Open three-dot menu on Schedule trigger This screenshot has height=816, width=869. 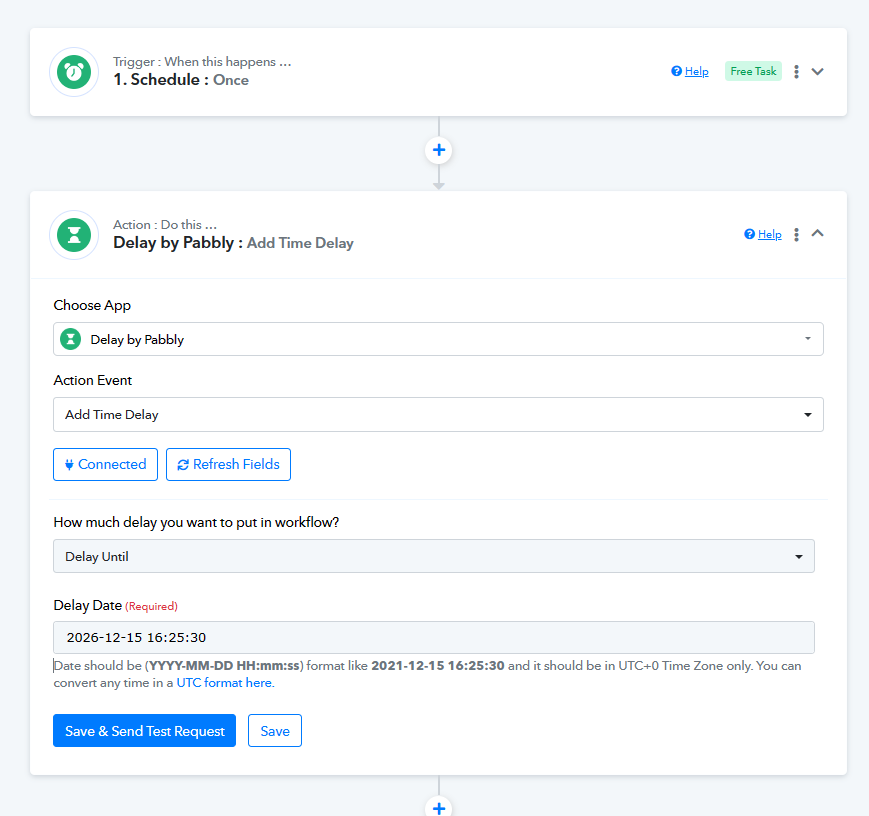[796, 72]
